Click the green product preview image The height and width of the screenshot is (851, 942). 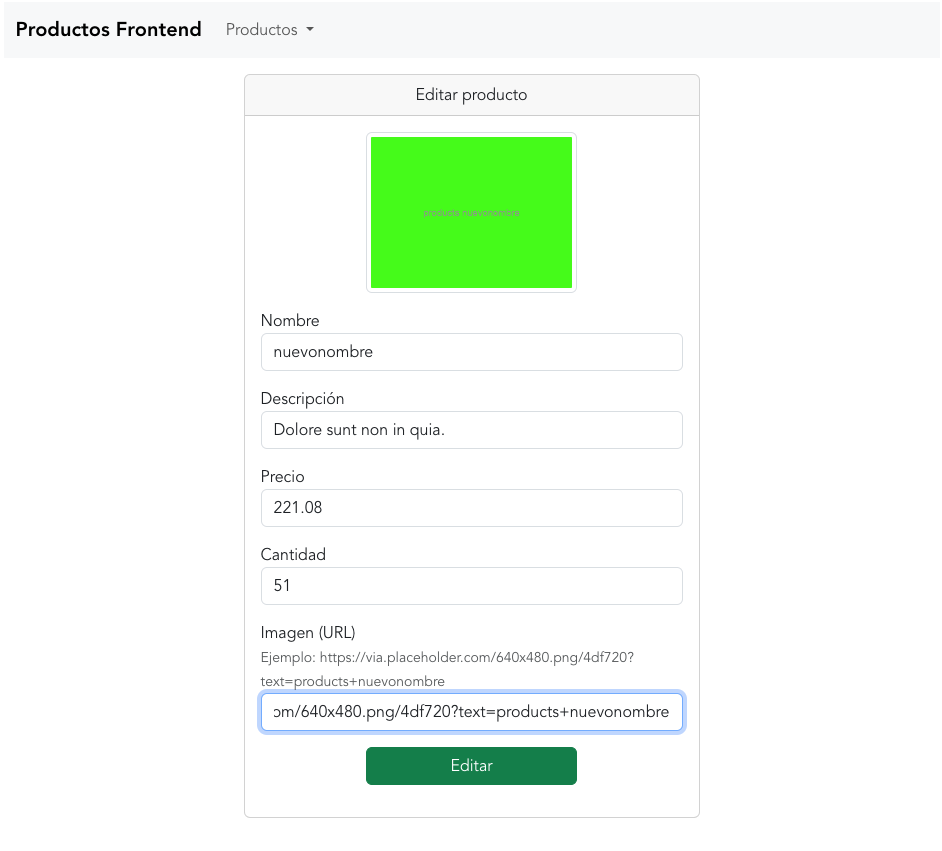471,212
